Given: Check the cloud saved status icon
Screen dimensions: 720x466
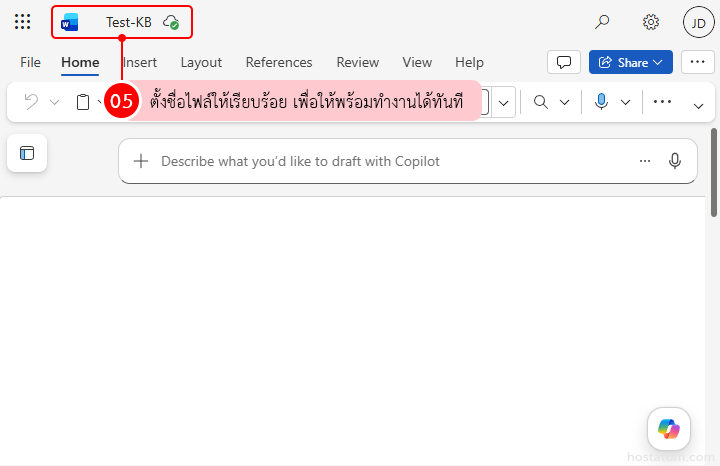Looking at the screenshot, I should point(171,22).
